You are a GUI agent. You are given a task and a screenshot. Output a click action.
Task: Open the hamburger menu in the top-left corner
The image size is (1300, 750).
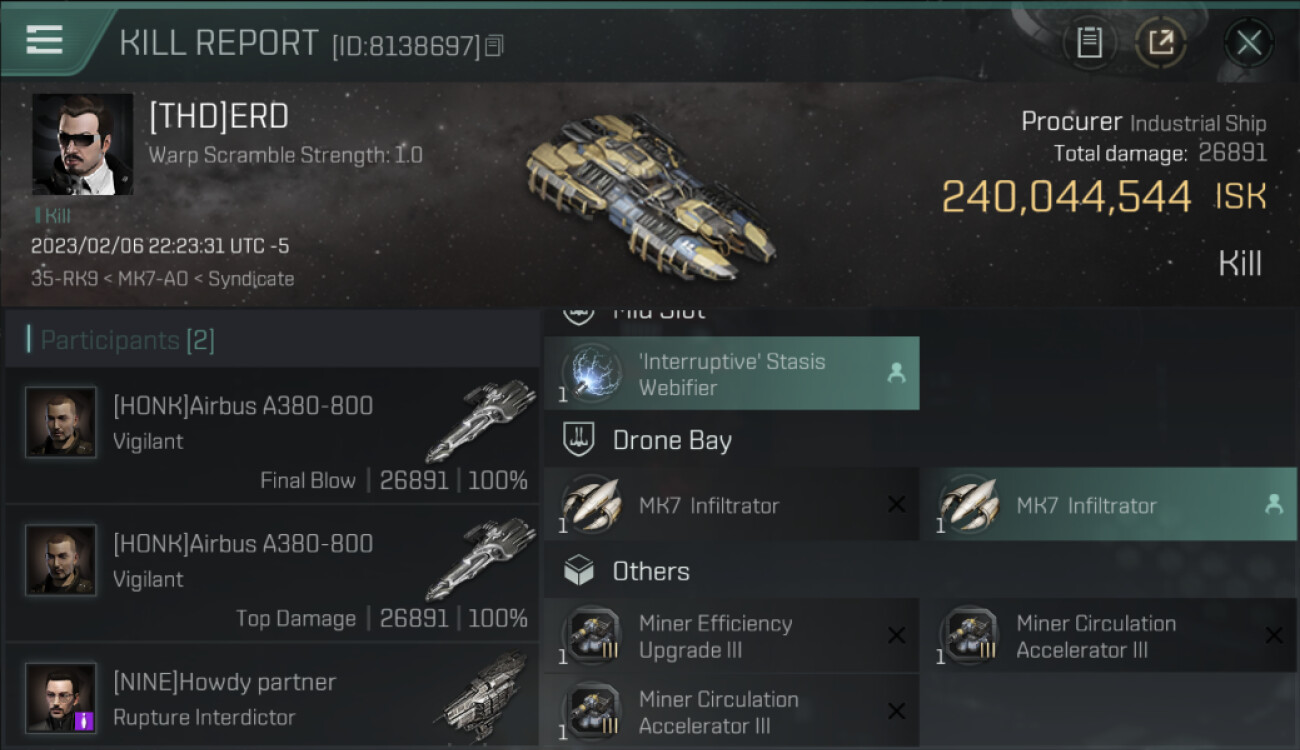coord(44,40)
